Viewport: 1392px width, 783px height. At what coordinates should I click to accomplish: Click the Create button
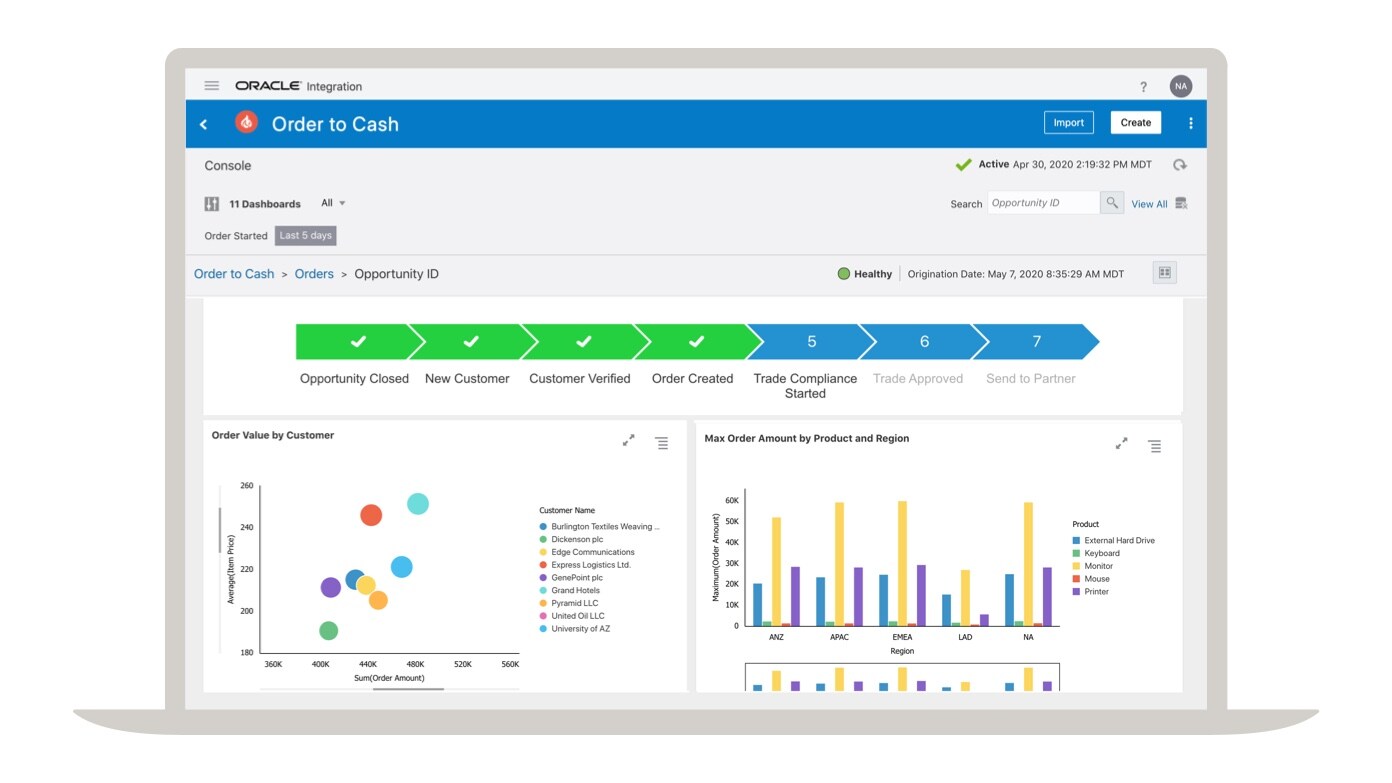point(1135,122)
